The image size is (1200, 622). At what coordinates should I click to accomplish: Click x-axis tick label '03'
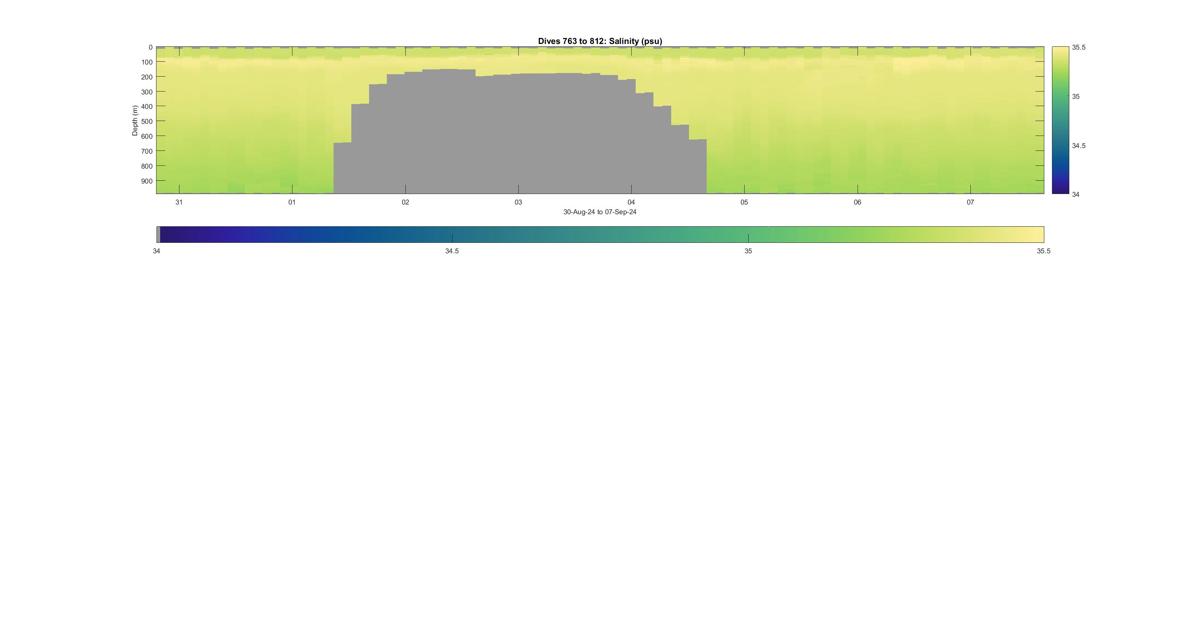click(518, 202)
